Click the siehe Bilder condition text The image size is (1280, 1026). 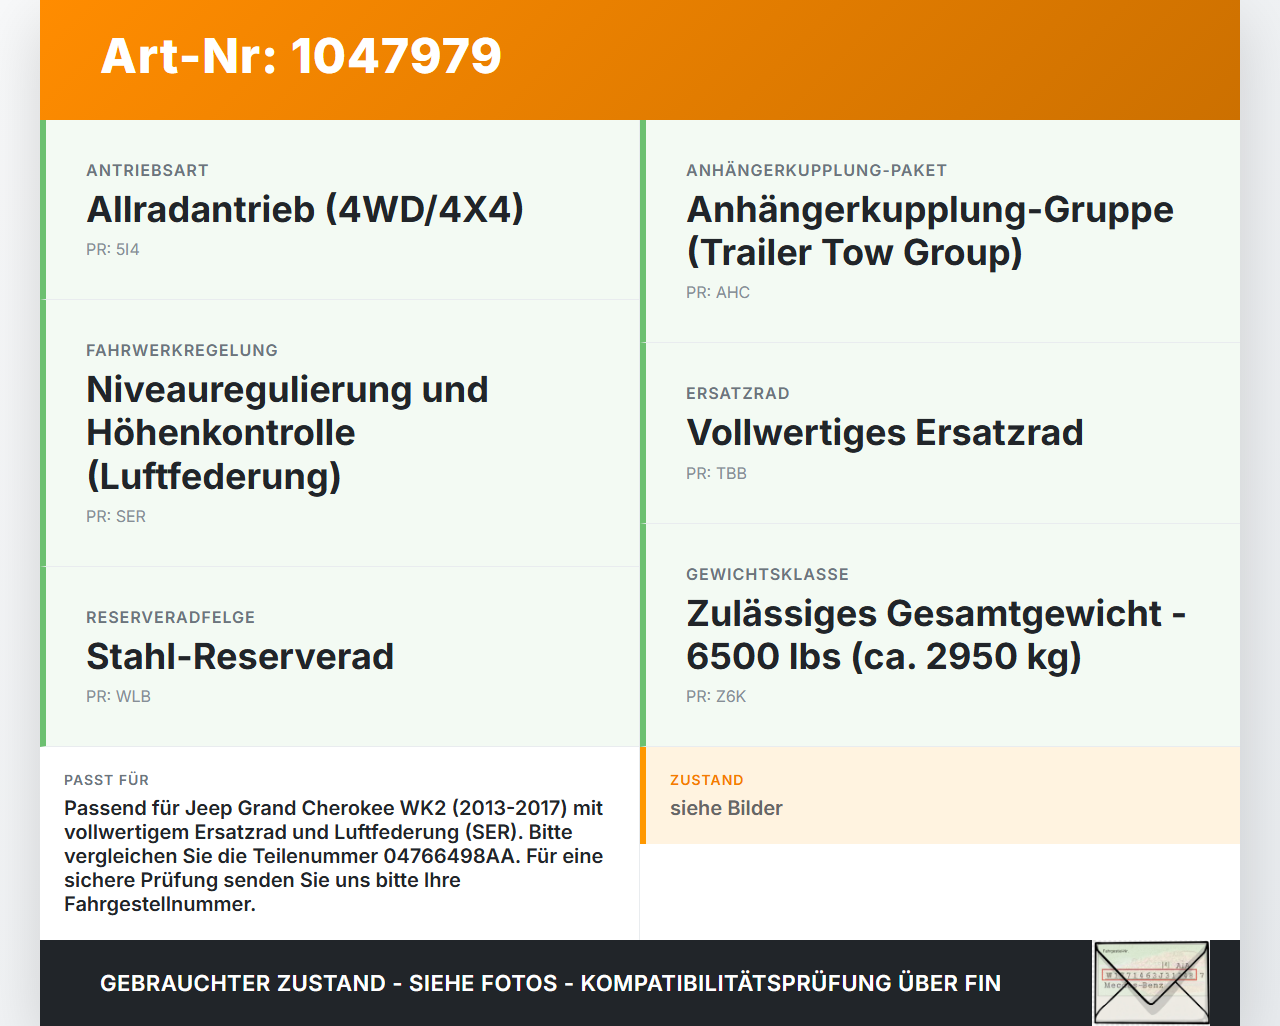[726, 808]
